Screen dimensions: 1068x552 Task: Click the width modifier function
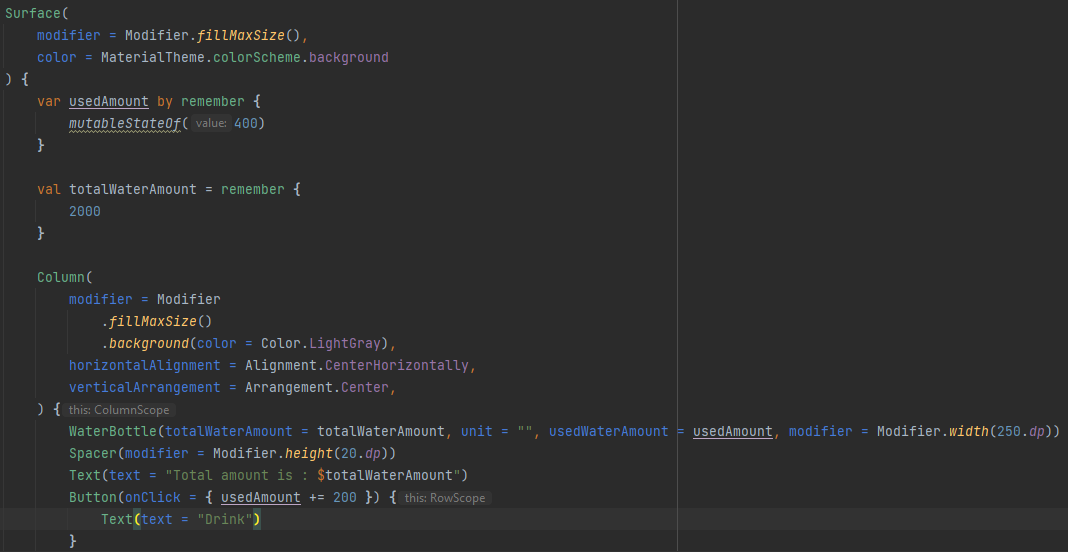pos(969,431)
